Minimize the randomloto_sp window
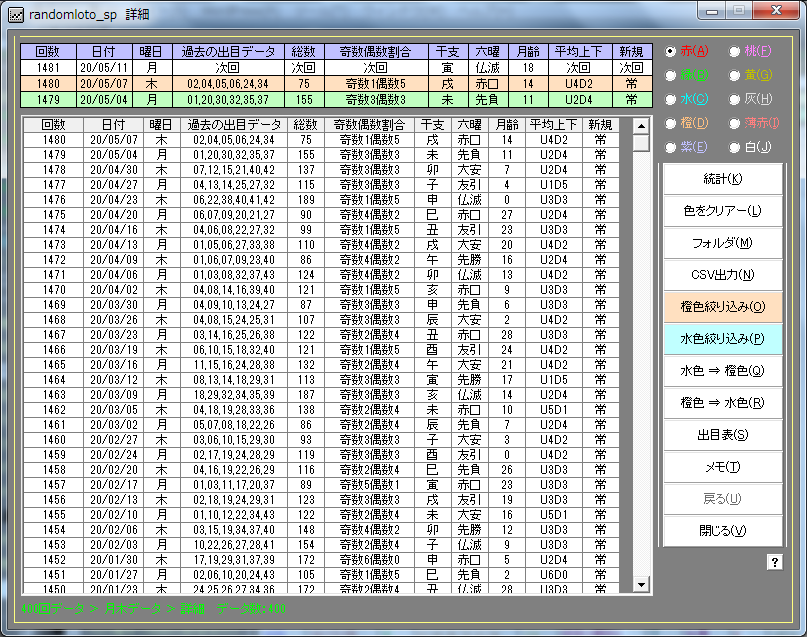807x637 pixels. pyautogui.click(x=712, y=11)
